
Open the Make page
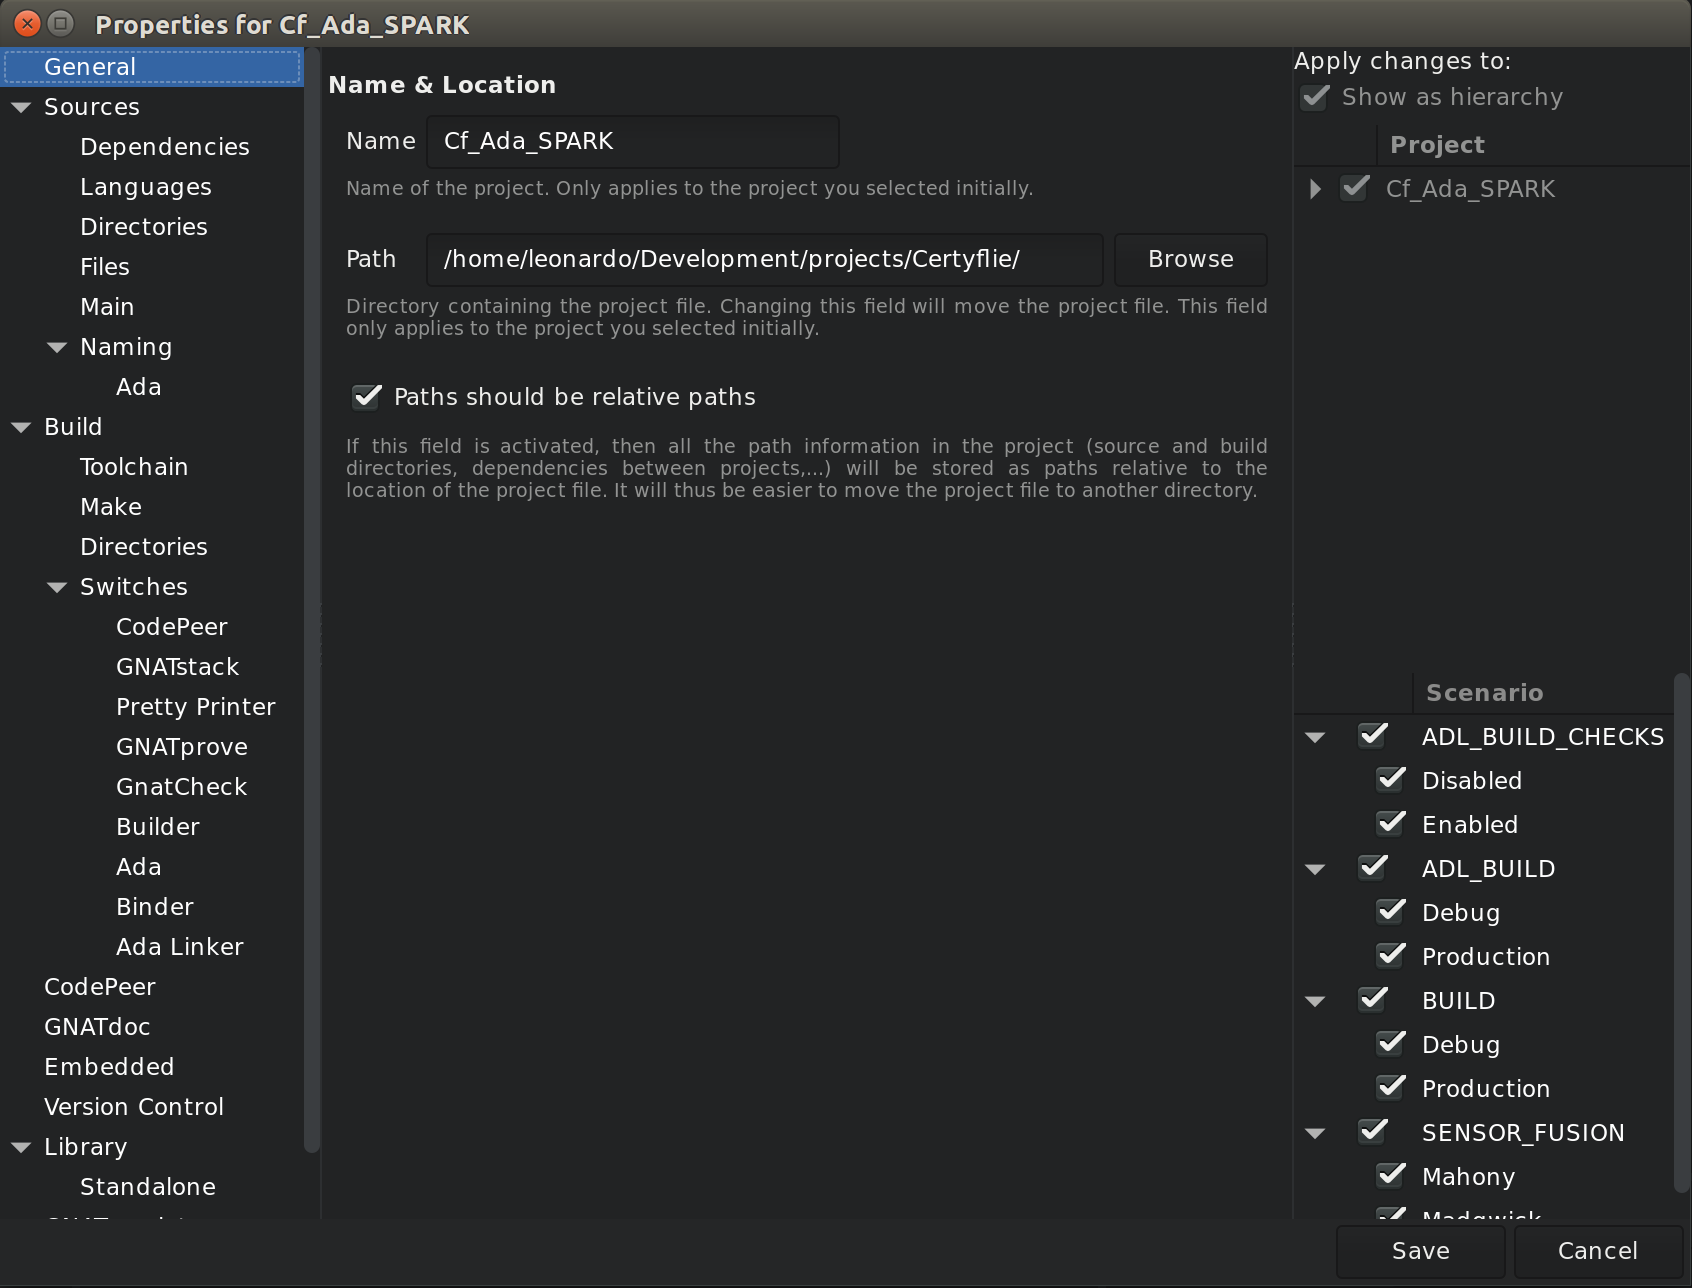[x=111, y=507]
